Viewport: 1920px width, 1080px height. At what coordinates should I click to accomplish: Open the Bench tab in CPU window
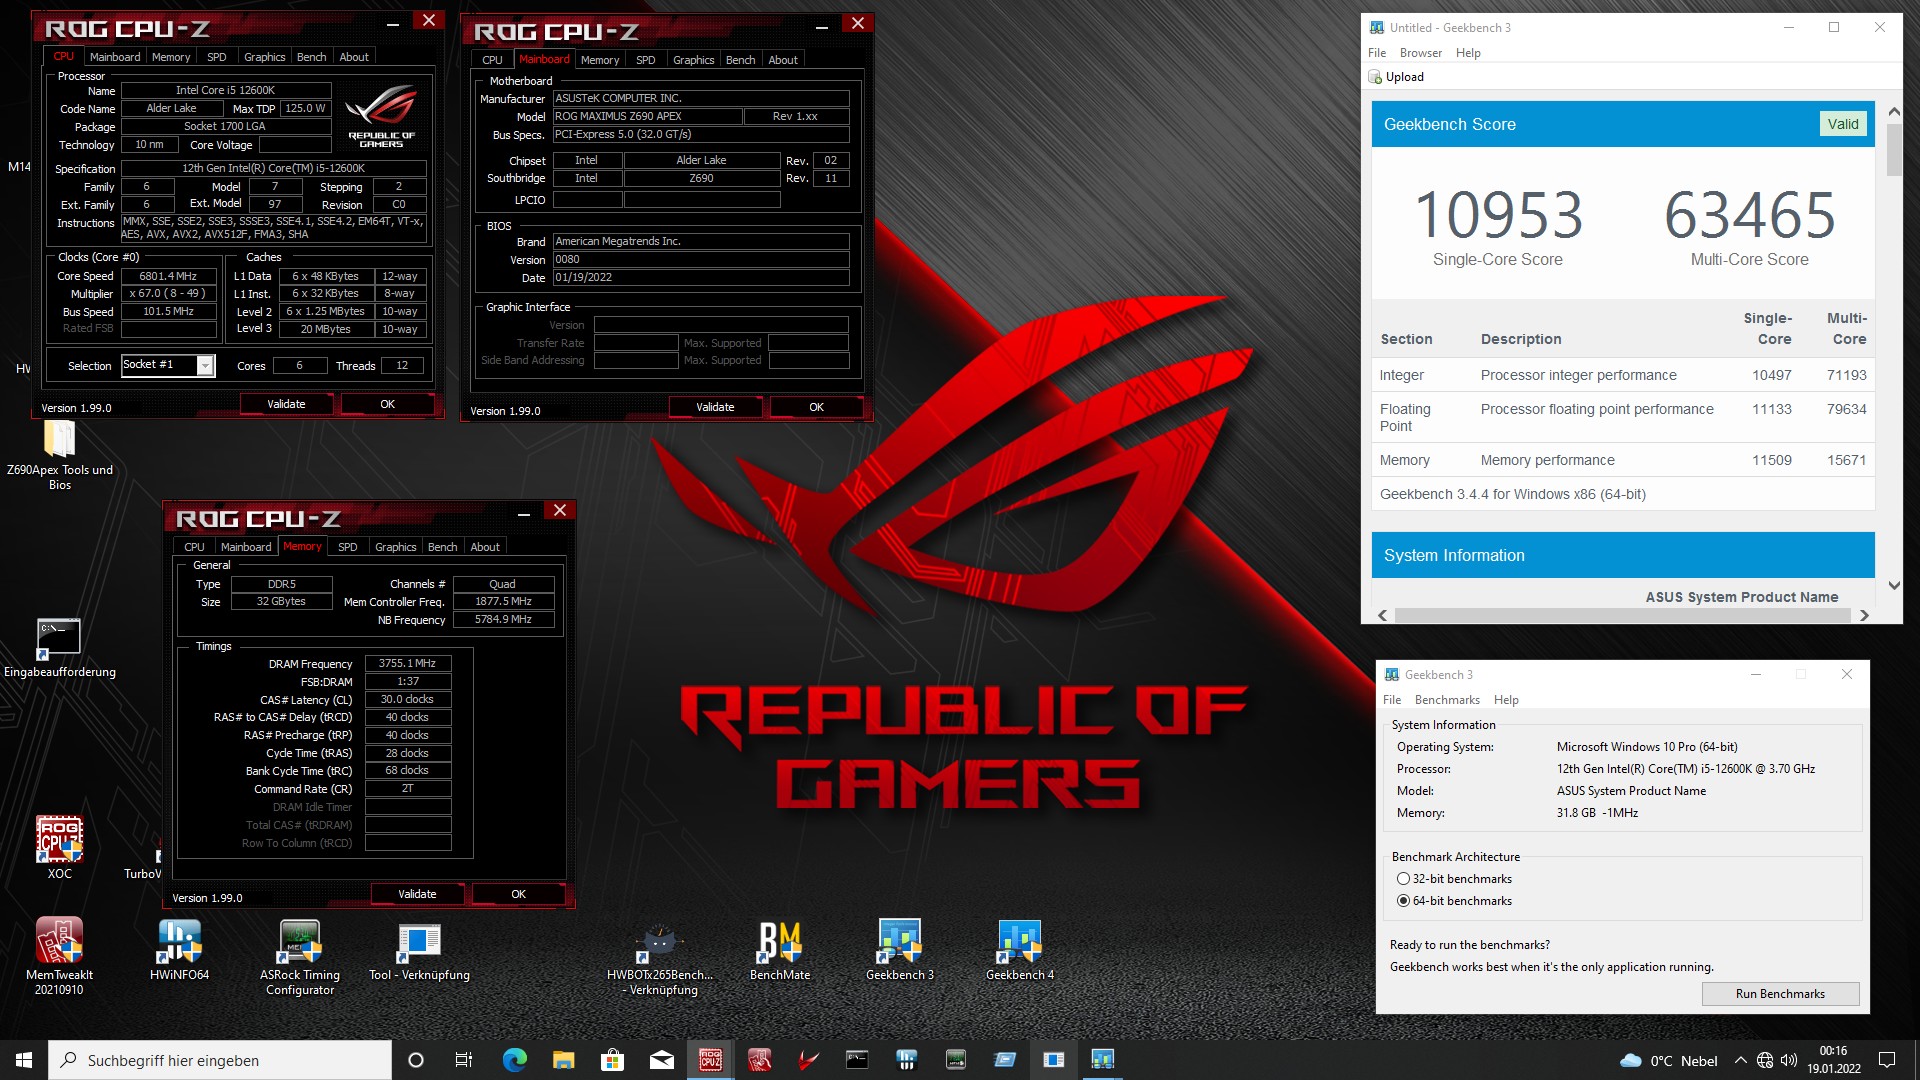[x=312, y=57]
